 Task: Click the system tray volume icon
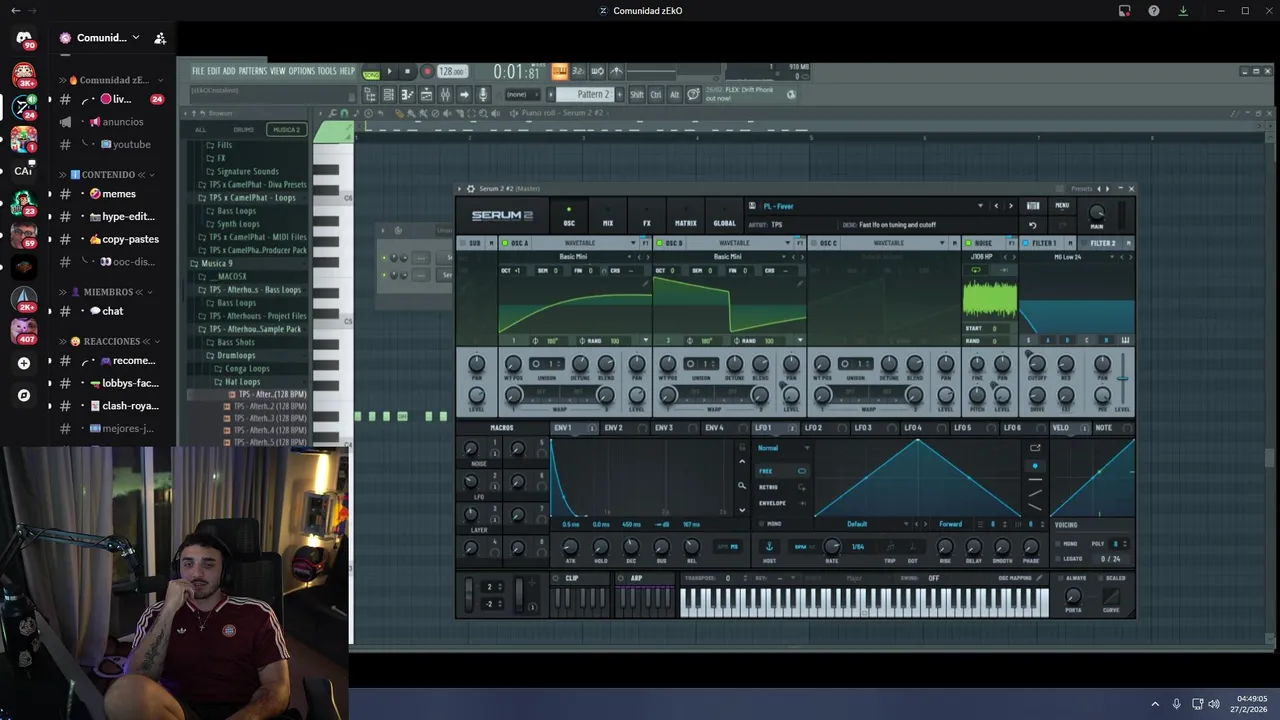click(1214, 704)
